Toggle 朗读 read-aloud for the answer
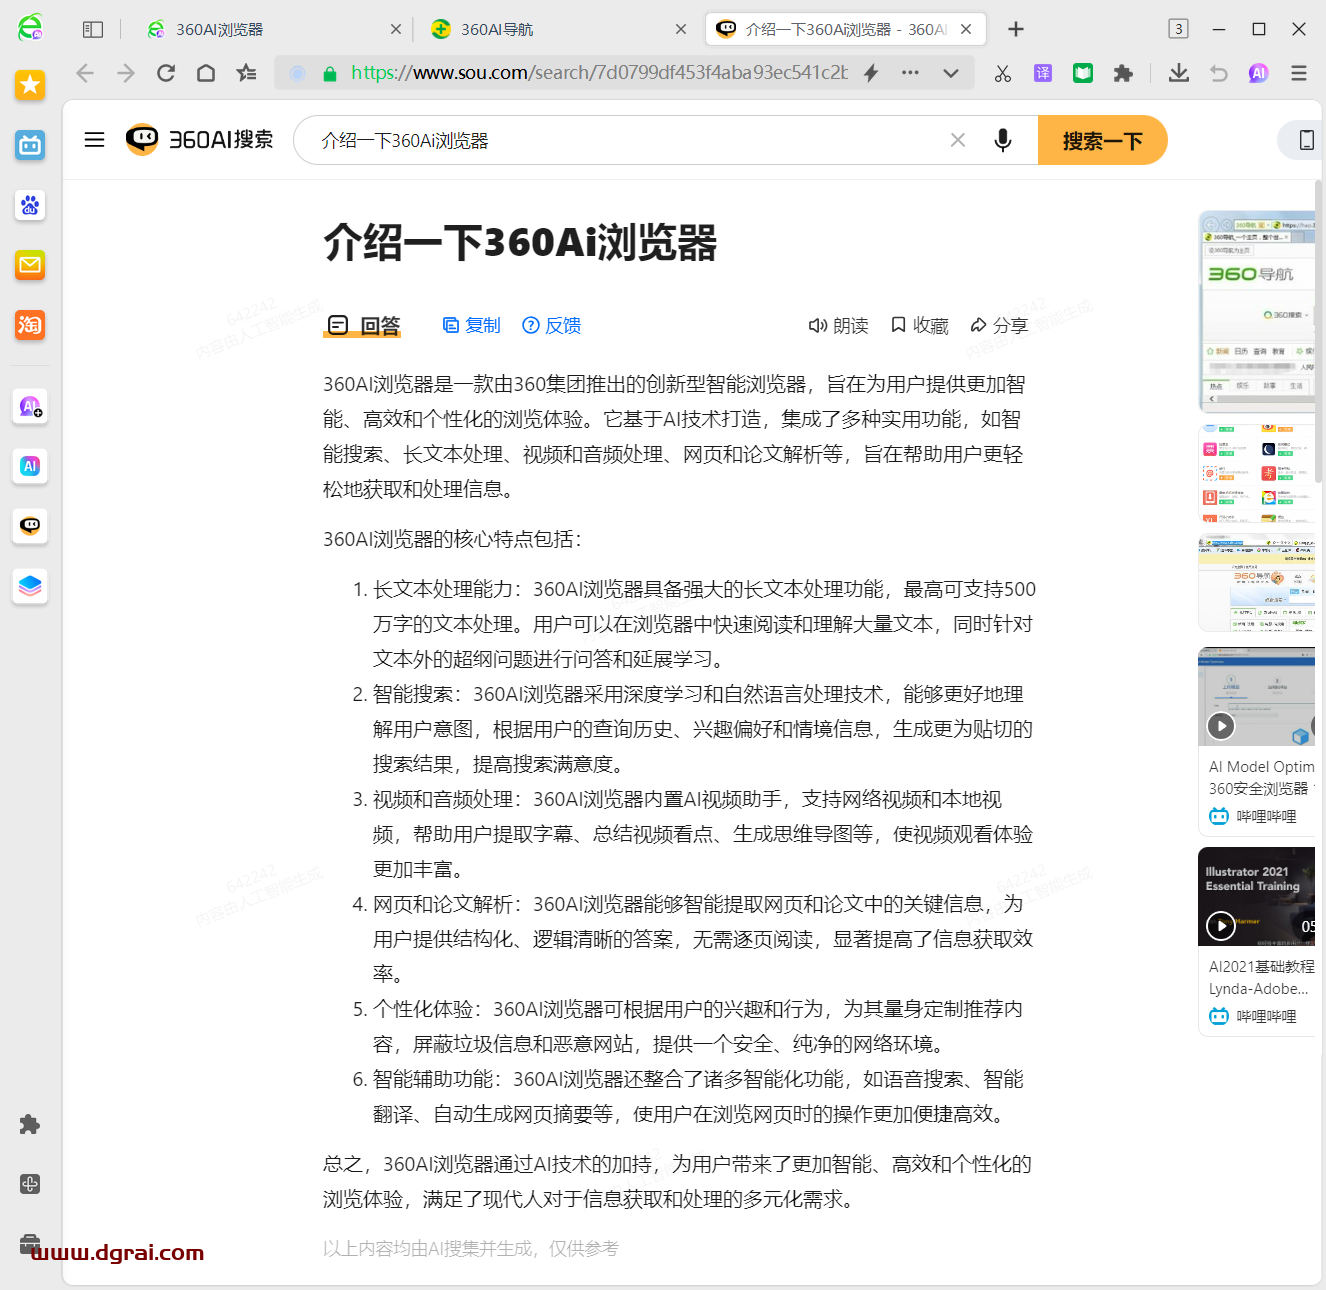This screenshot has height=1290, width=1326. 838,325
